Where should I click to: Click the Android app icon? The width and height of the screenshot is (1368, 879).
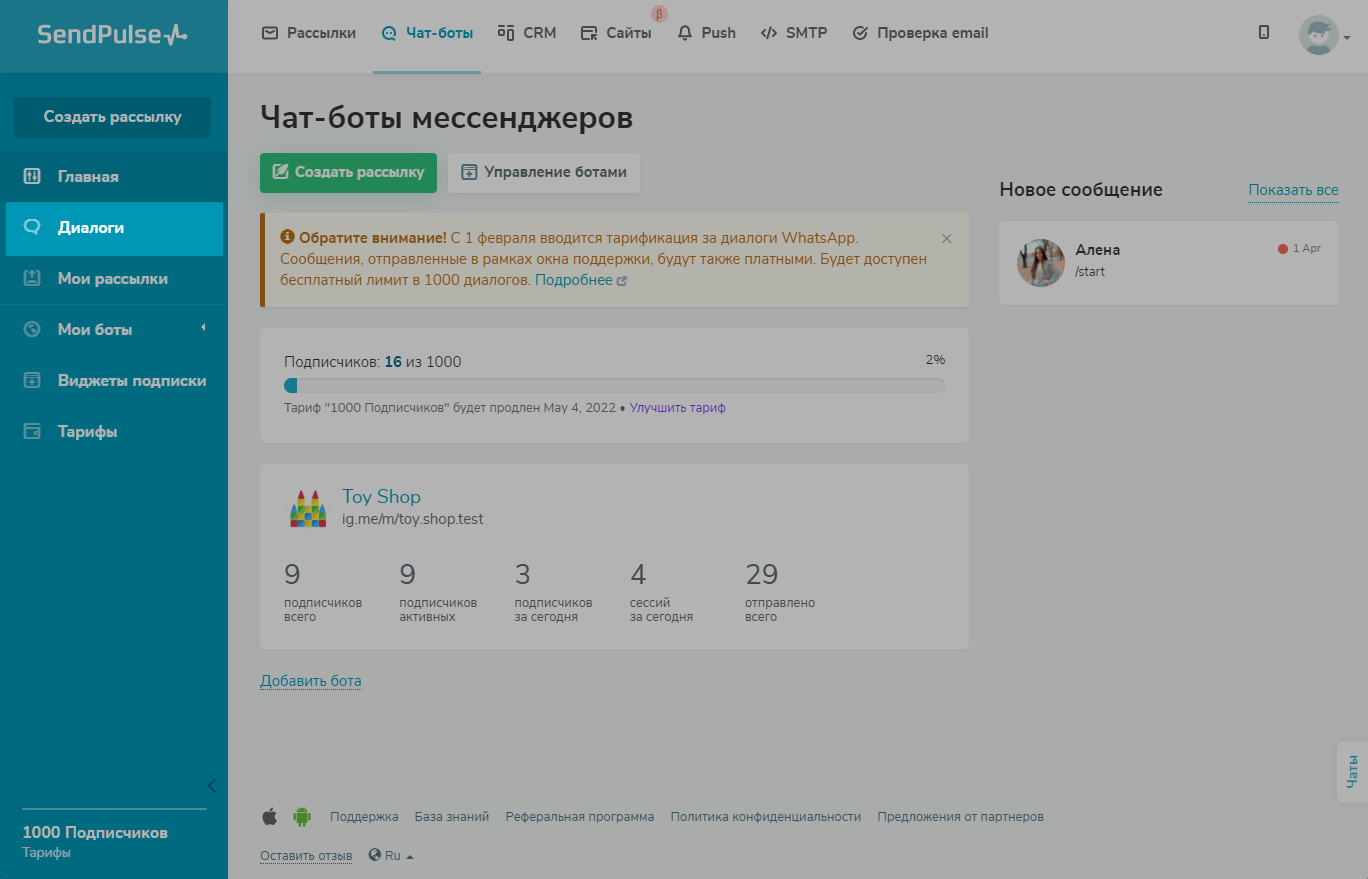[x=302, y=817]
